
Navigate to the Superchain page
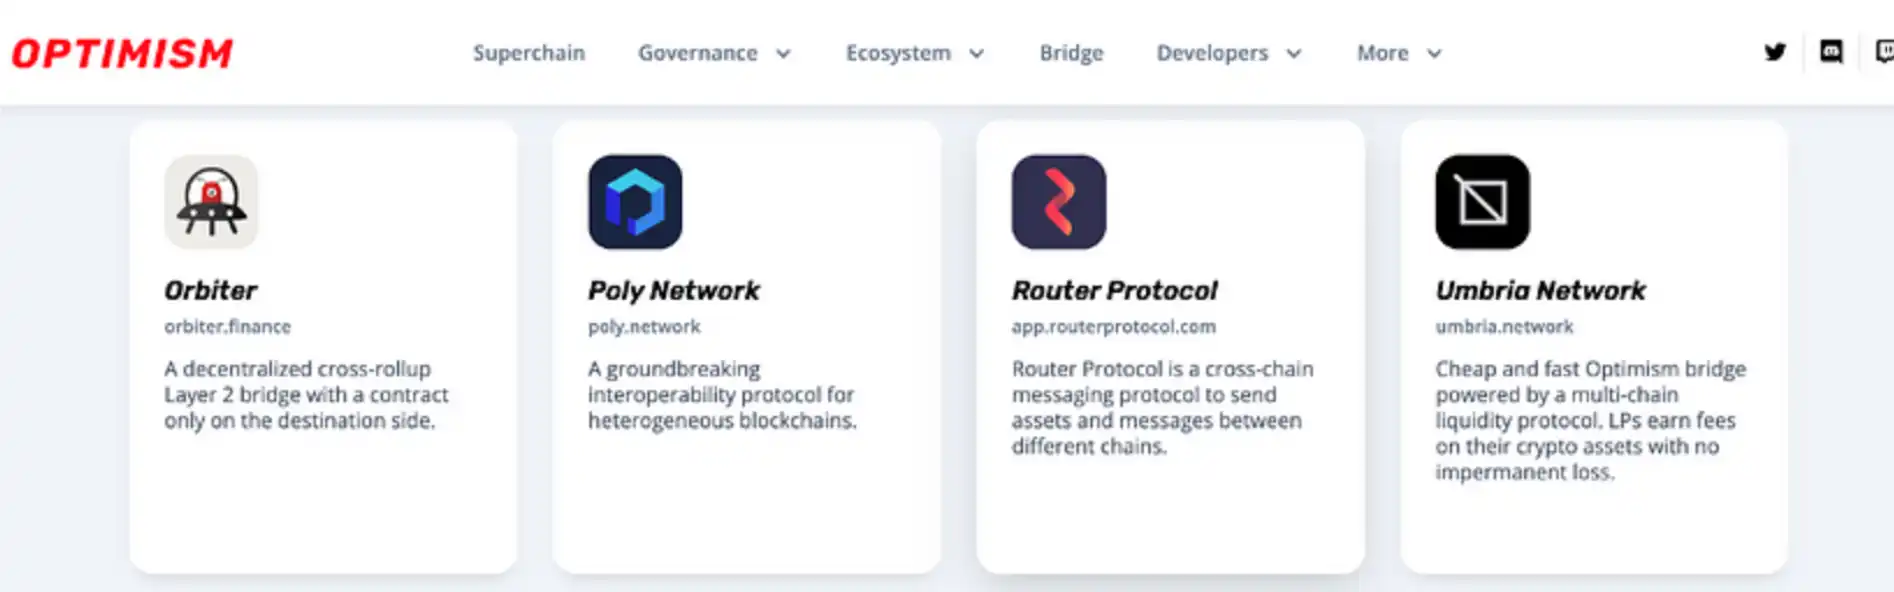(529, 53)
